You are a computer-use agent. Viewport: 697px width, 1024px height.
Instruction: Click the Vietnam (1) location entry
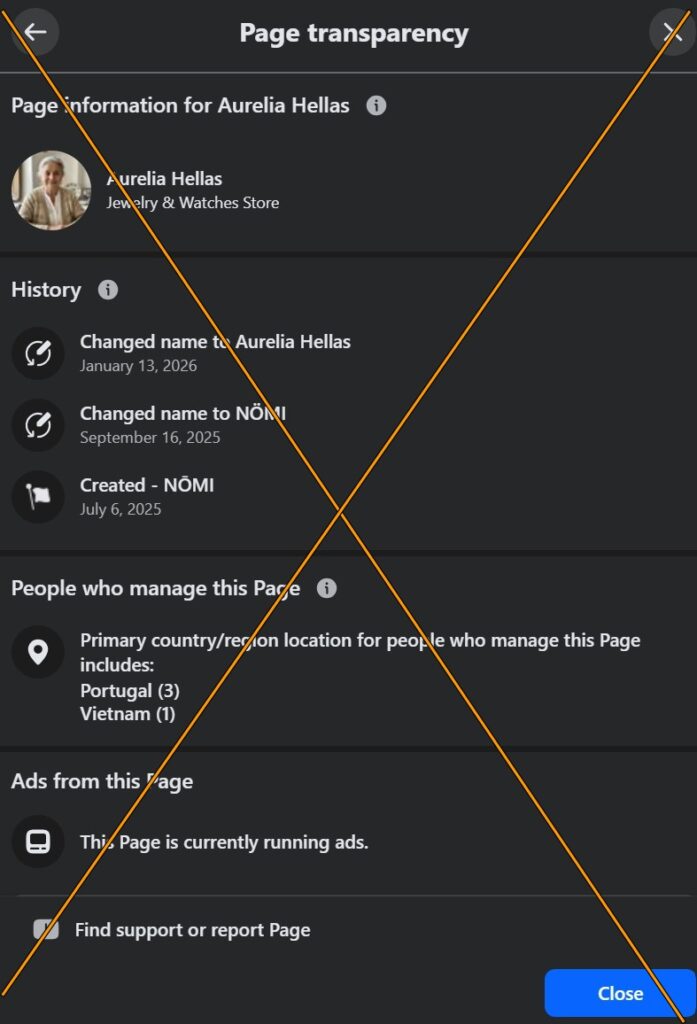128,714
